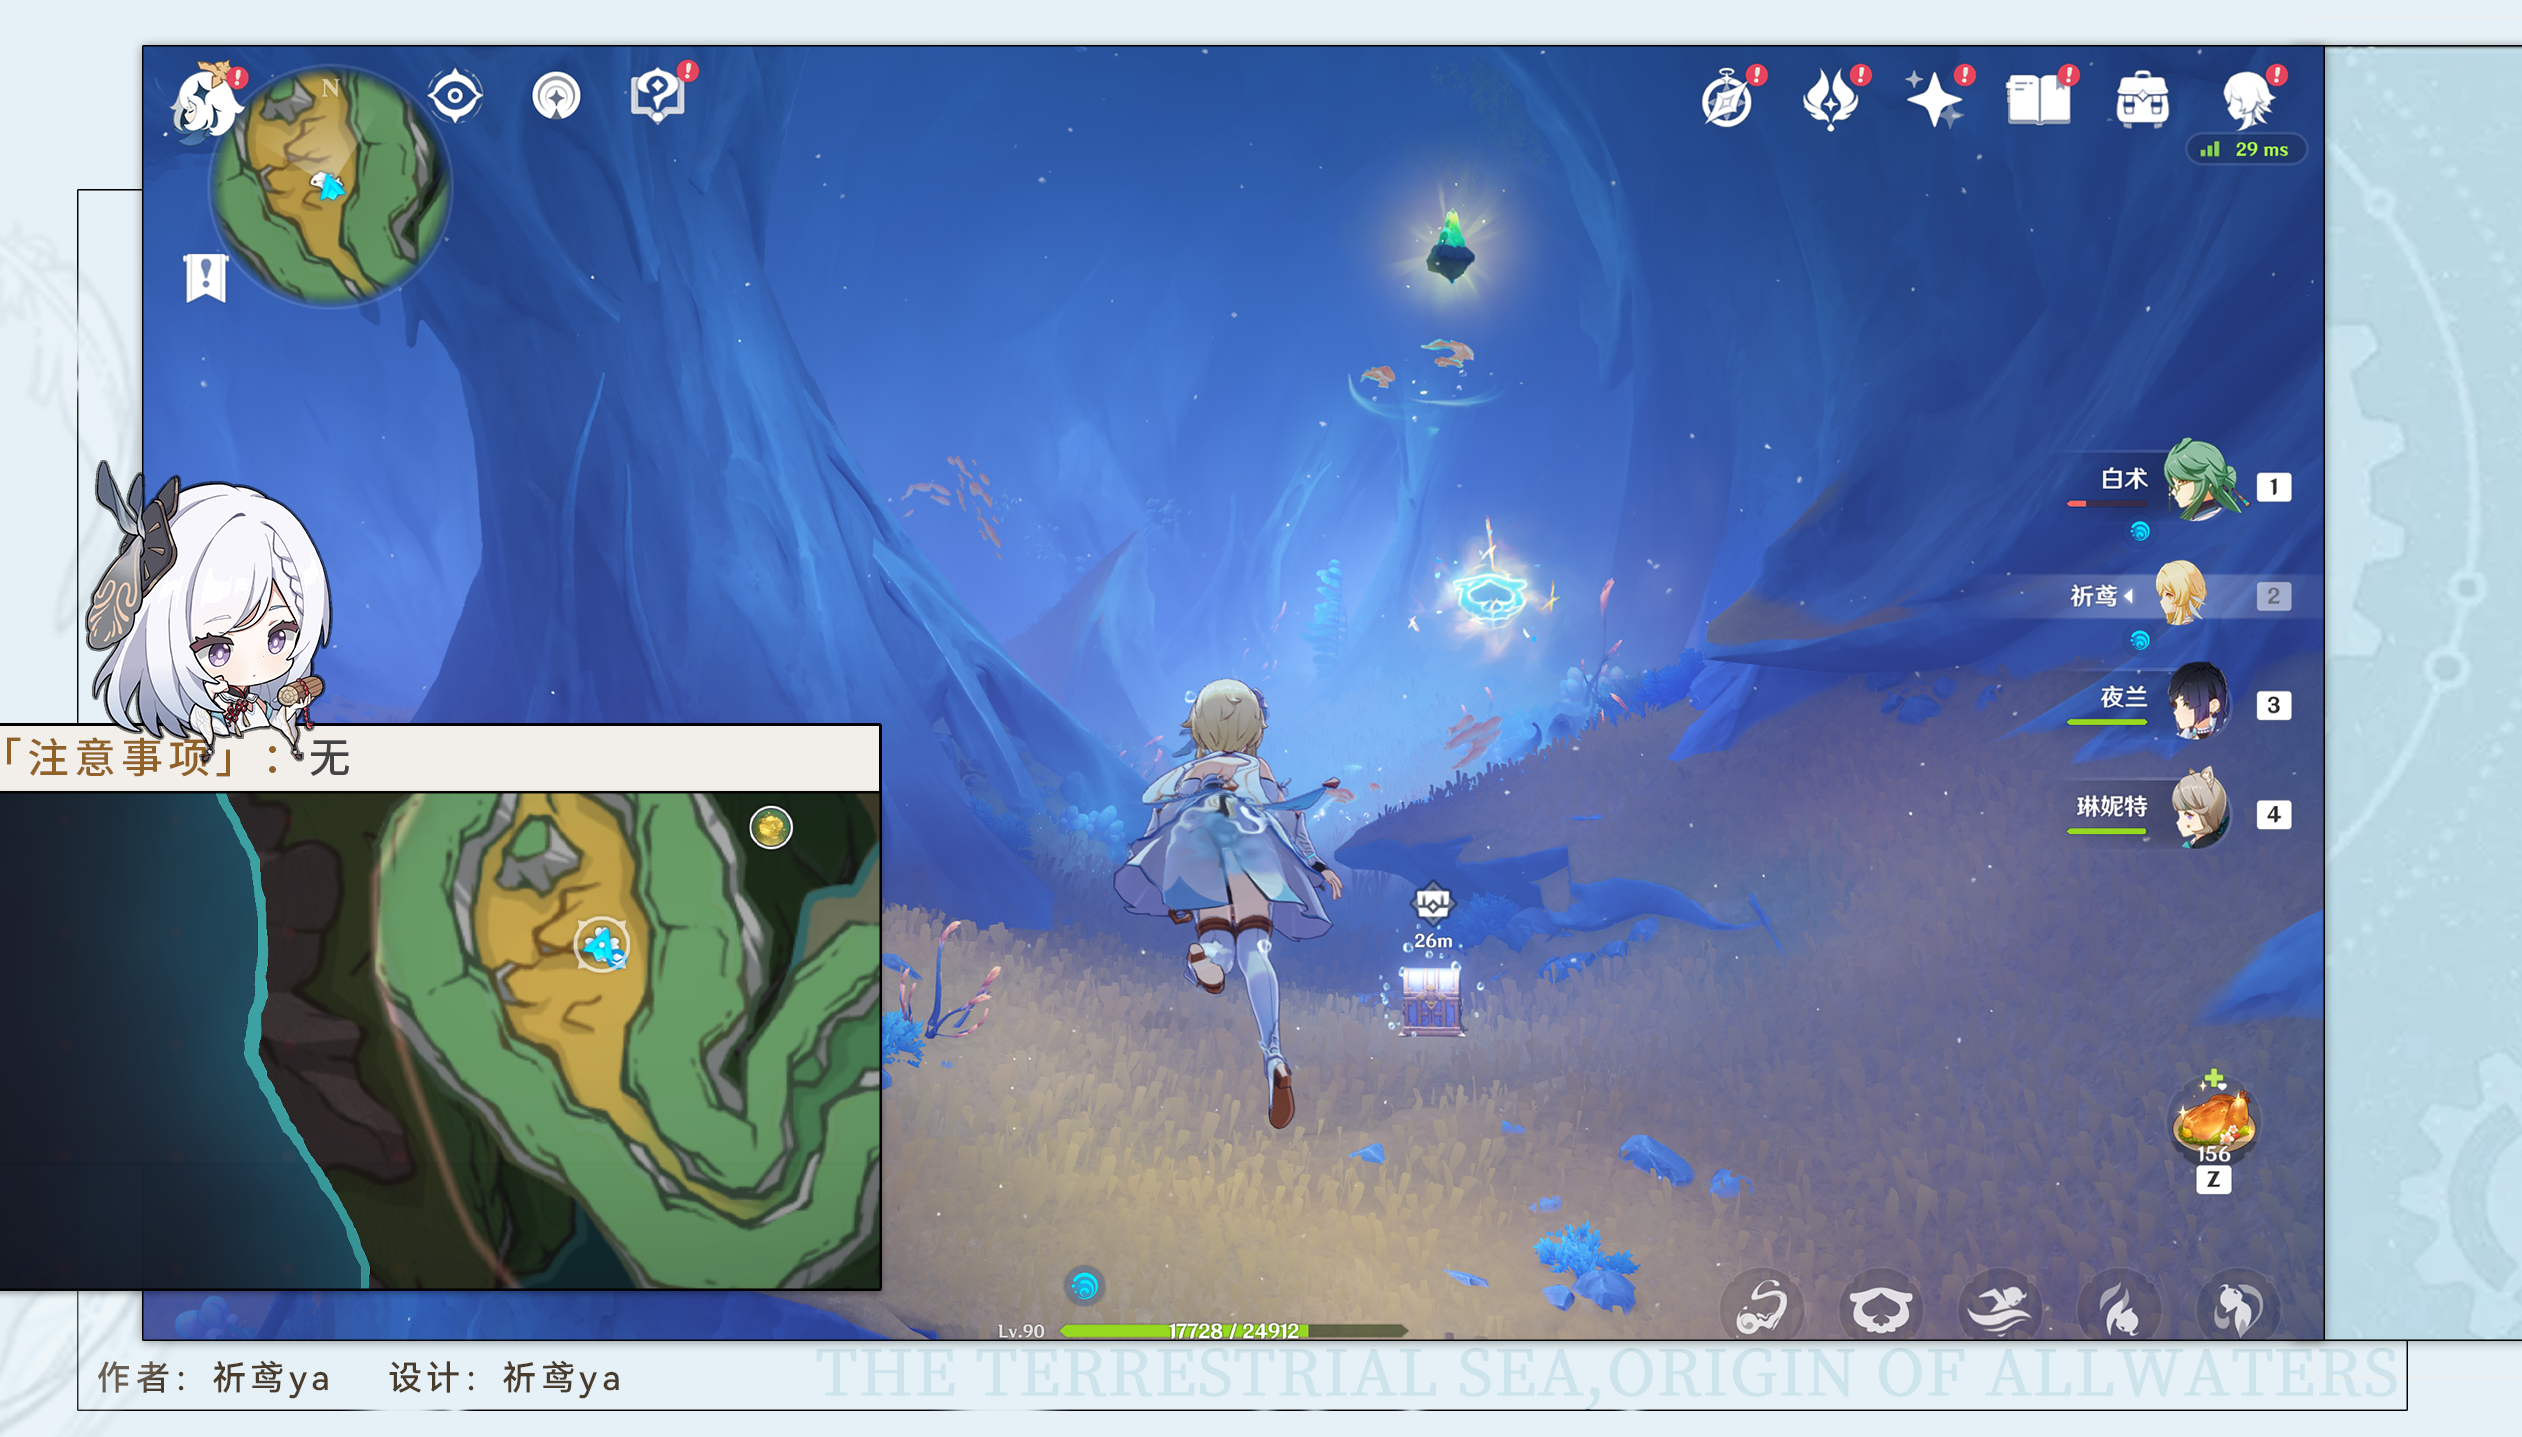The height and width of the screenshot is (1437, 2522).
Task: Click the yellow circular map pin
Action: 771,828
